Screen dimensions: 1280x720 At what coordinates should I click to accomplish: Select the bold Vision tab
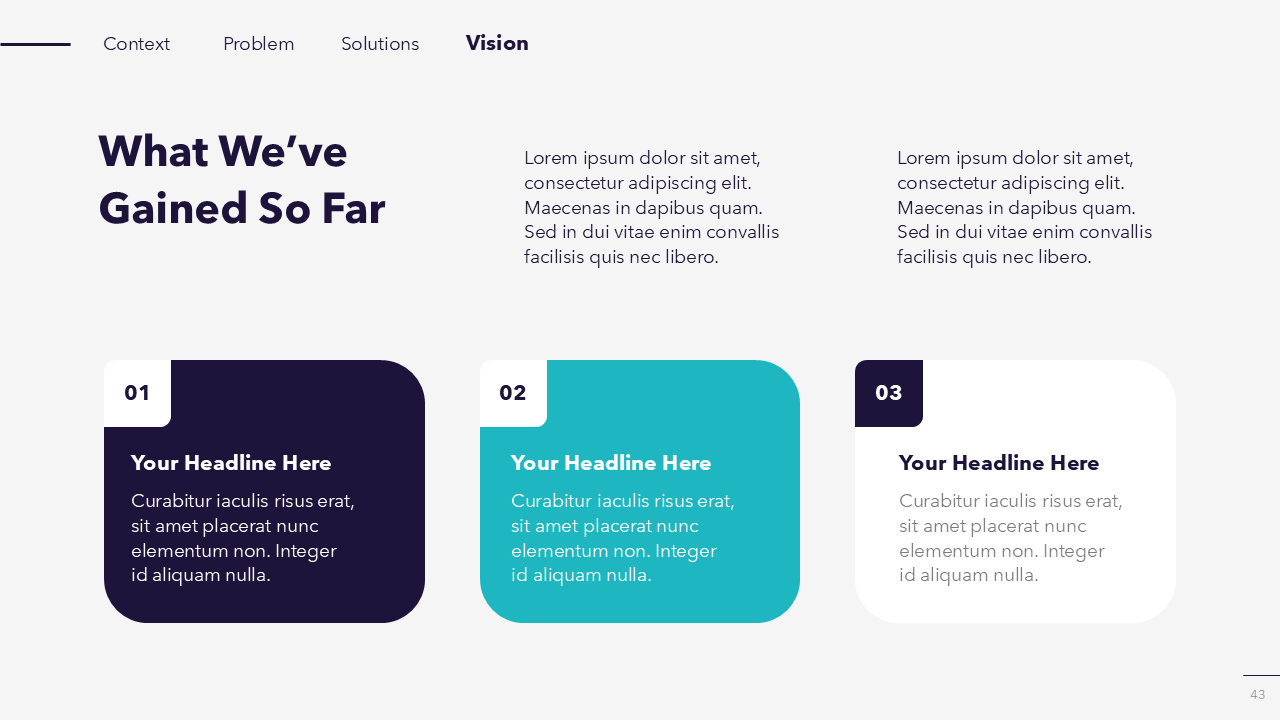pos(497,43)
